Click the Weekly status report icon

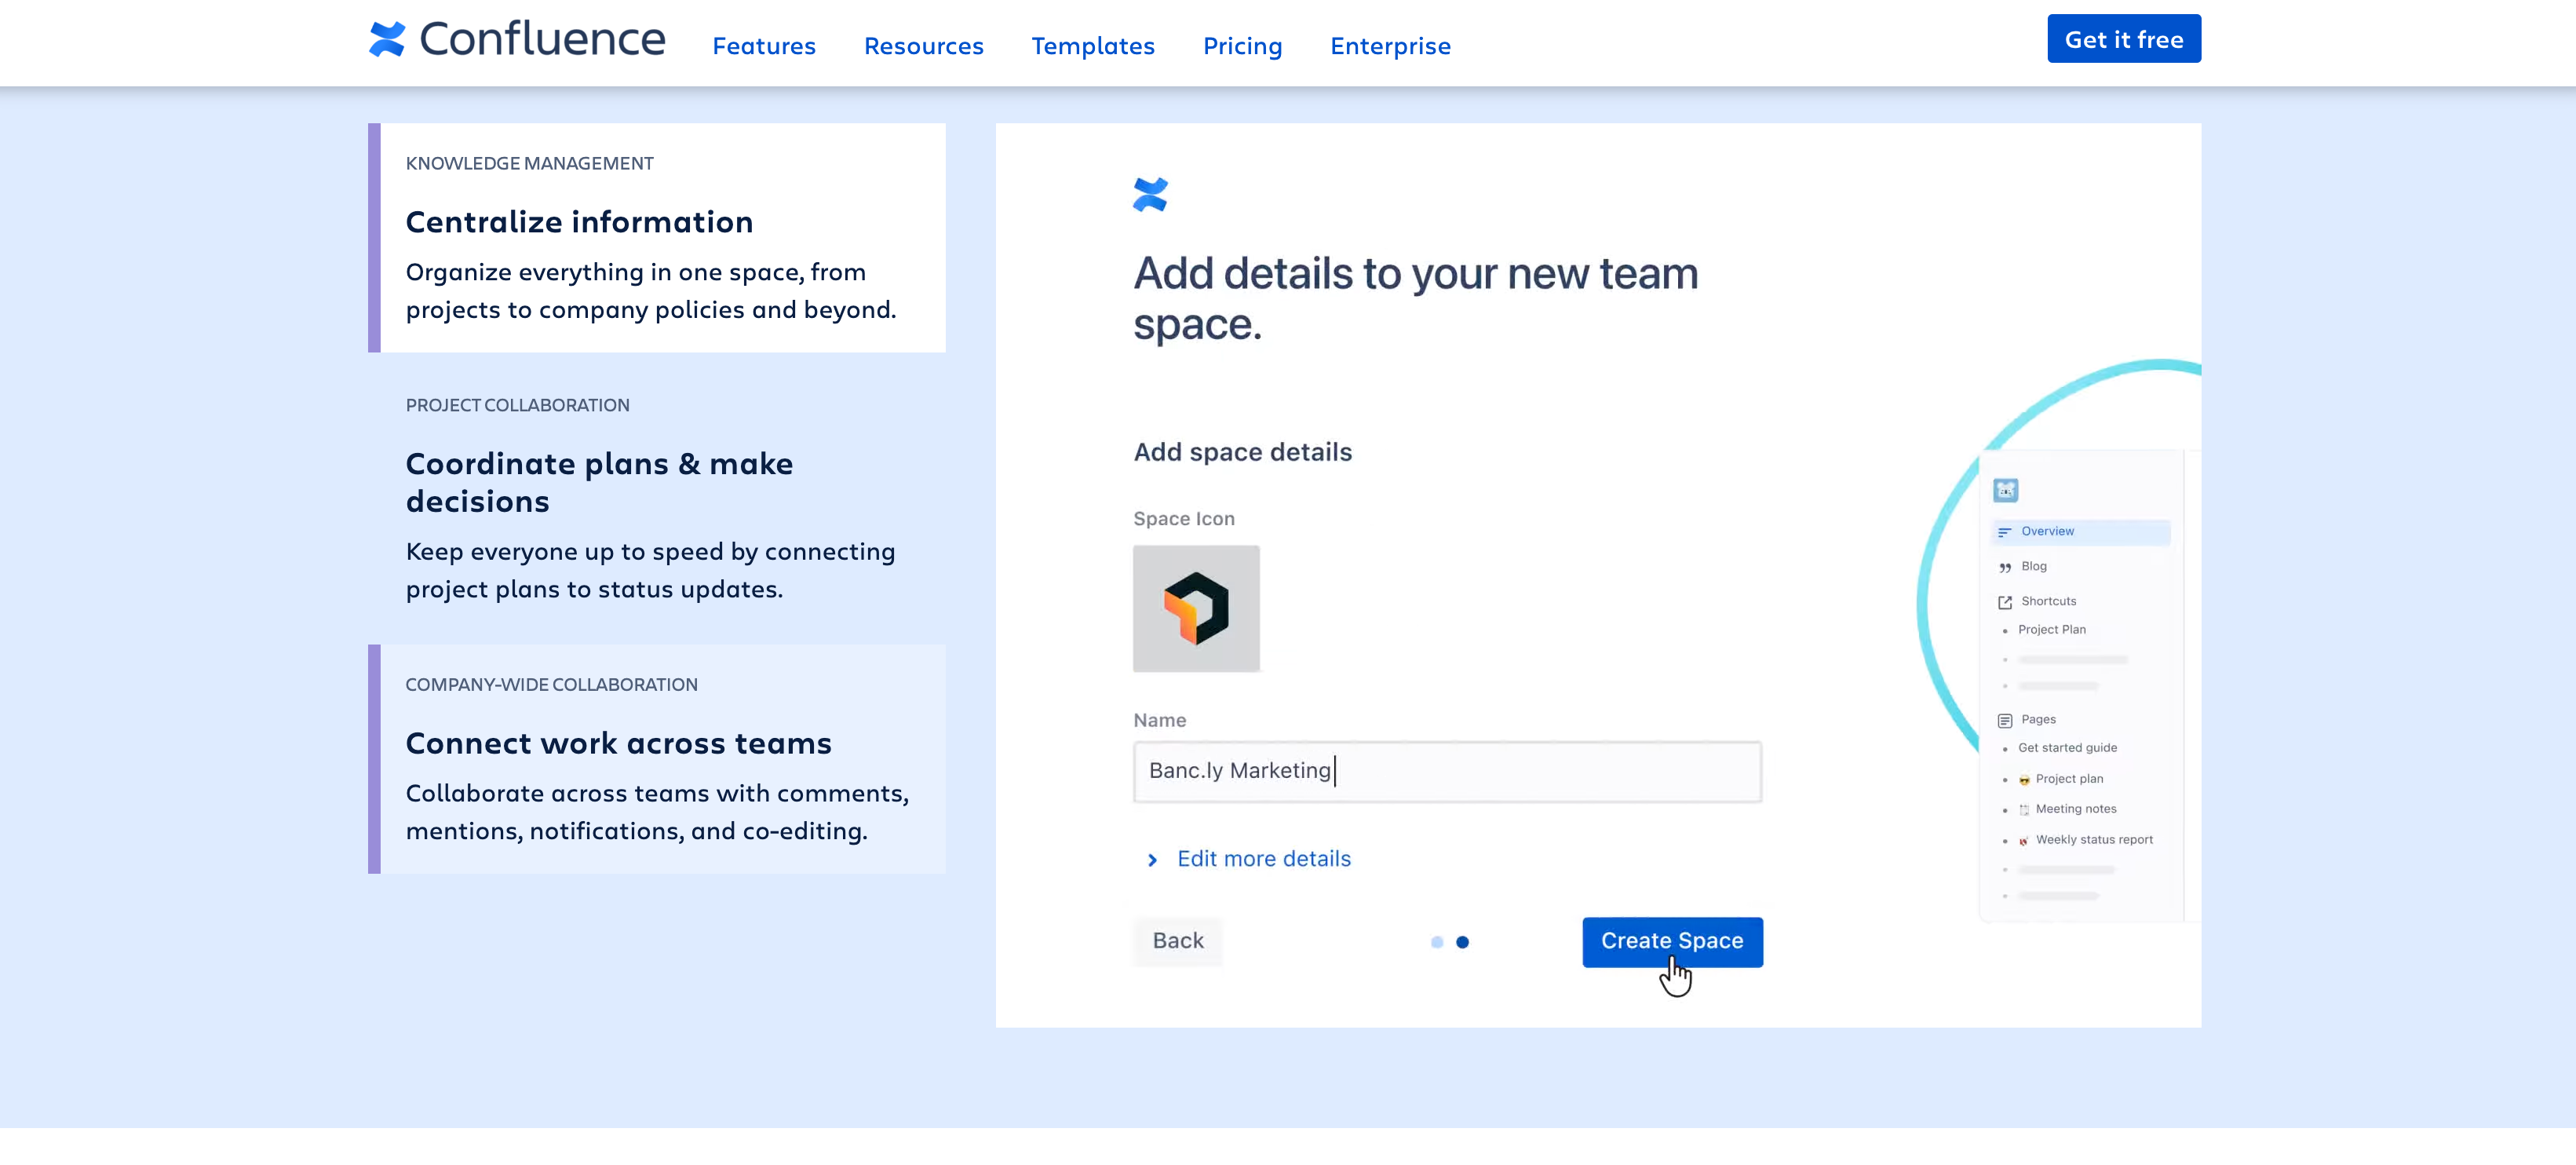(x=2024, y=841)
